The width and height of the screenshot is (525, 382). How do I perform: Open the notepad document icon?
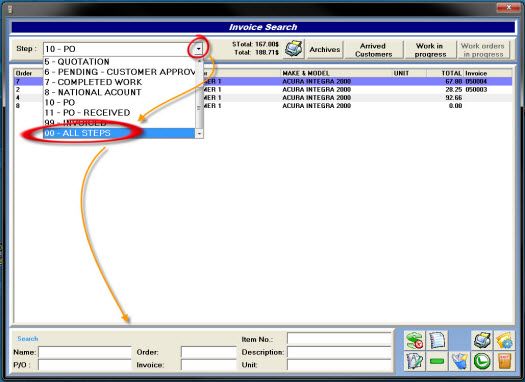437,340
